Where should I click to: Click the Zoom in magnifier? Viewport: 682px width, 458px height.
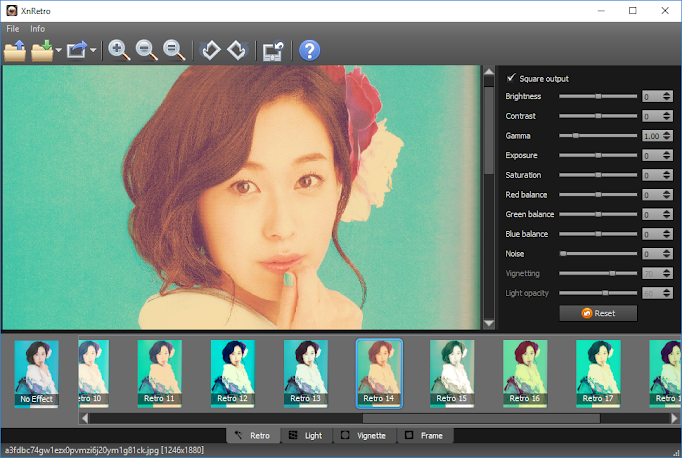coord(120,50)
